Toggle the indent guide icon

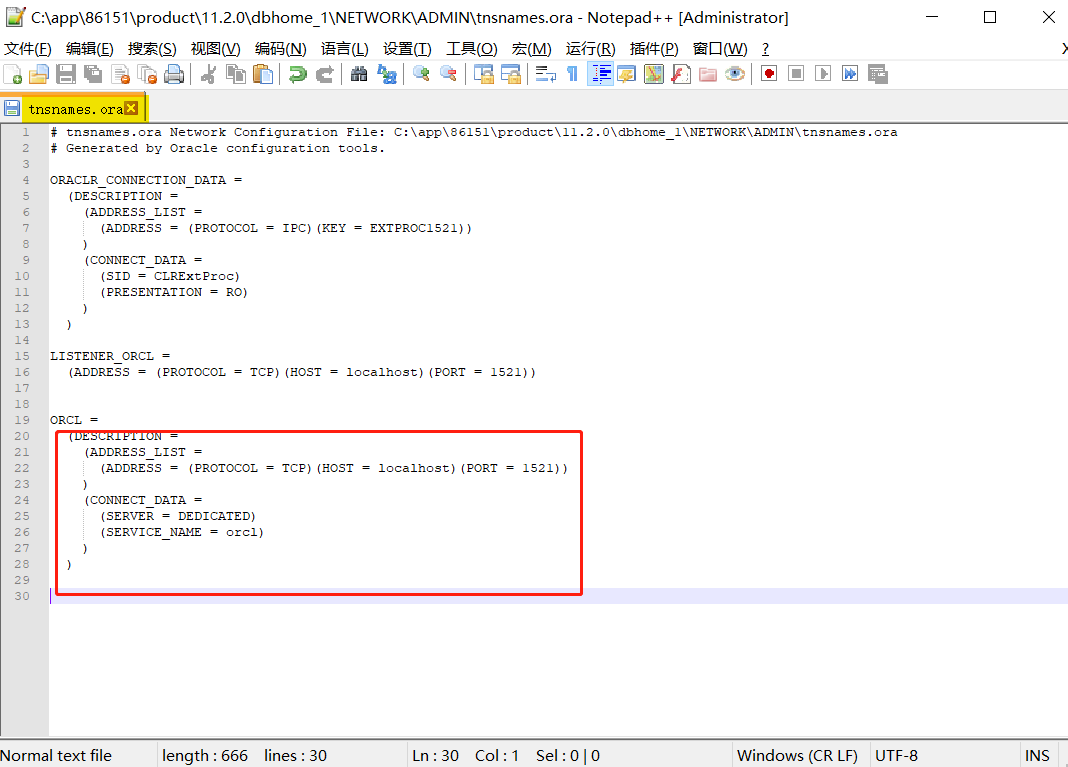(x=600, y=74)
